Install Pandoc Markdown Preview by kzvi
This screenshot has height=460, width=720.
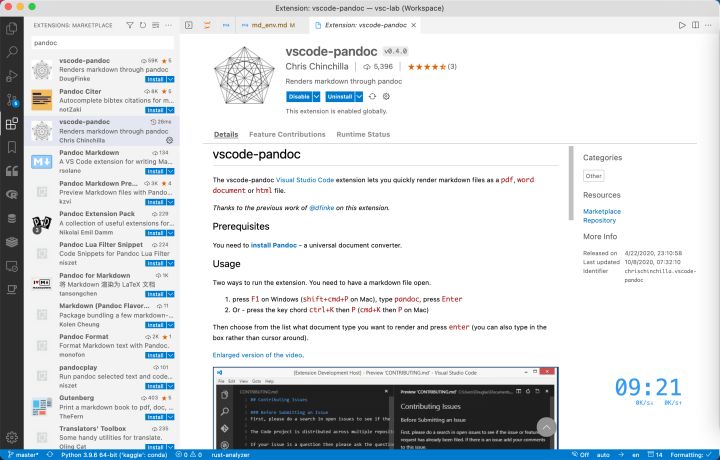156,202
